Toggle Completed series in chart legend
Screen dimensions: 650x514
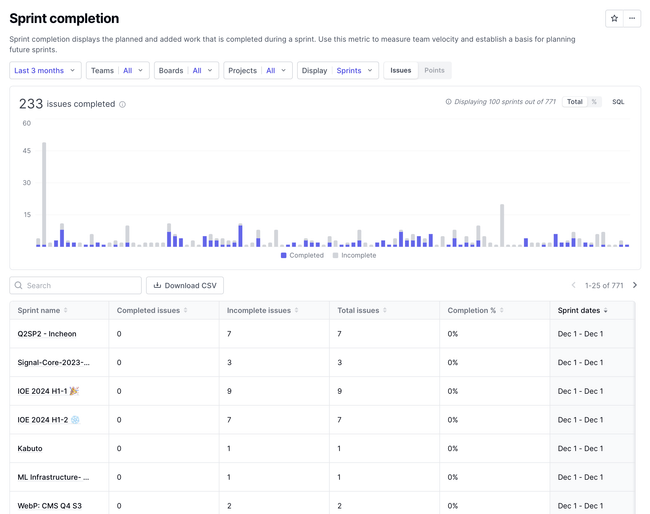(302, 255)
